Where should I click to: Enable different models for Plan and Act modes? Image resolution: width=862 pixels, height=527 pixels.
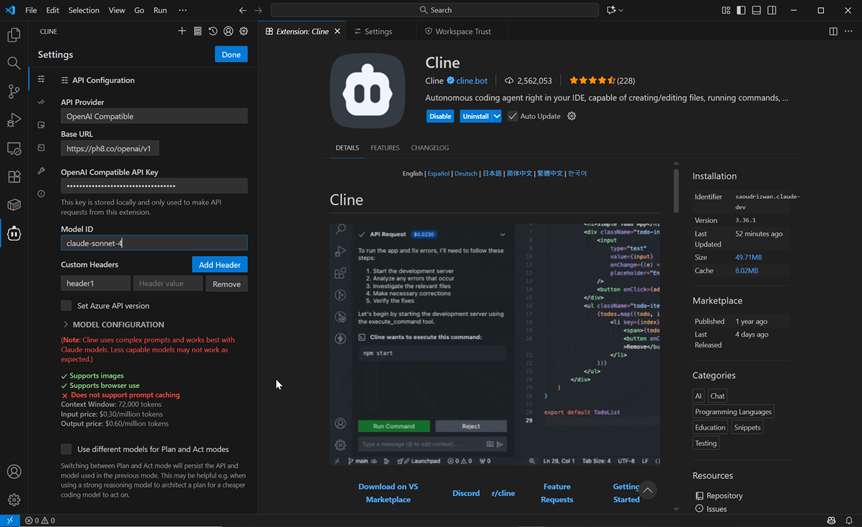(66, 449)
